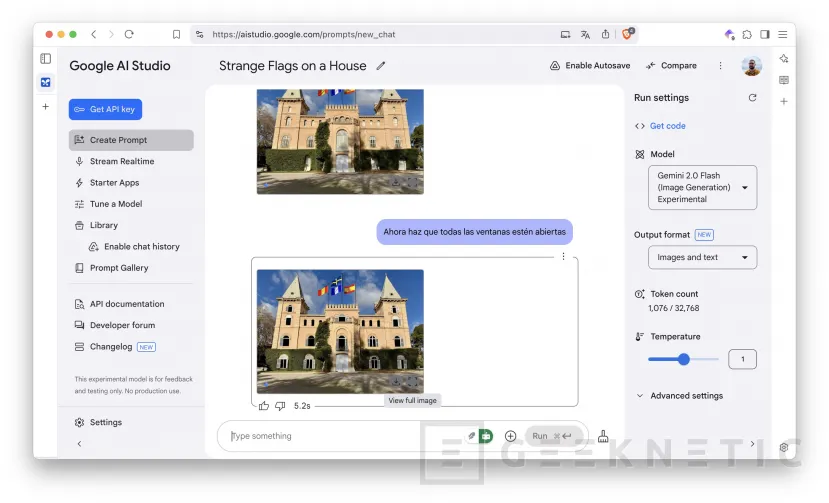Image resolution: width=829 pixels, height=503 pixels.
Task: Toggle the browser sidebar panel icon
Action: click(x=765, y=34)
